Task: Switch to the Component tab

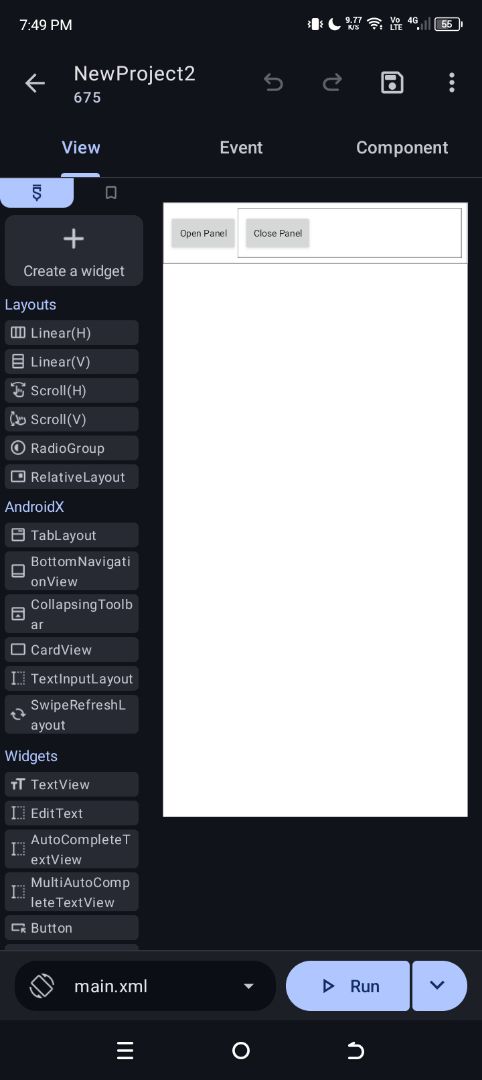Action: tap(402, 147)
